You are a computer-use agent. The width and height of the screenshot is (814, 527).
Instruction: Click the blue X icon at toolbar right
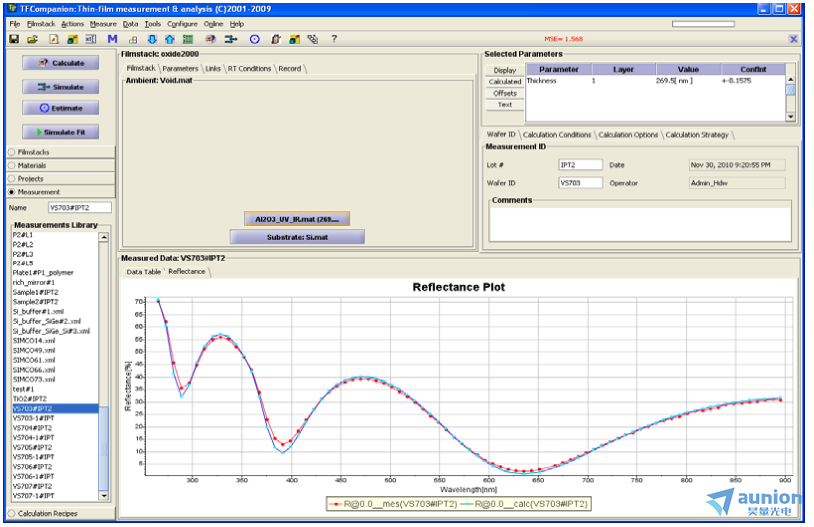pyautogui.click(x=793, y=39)
